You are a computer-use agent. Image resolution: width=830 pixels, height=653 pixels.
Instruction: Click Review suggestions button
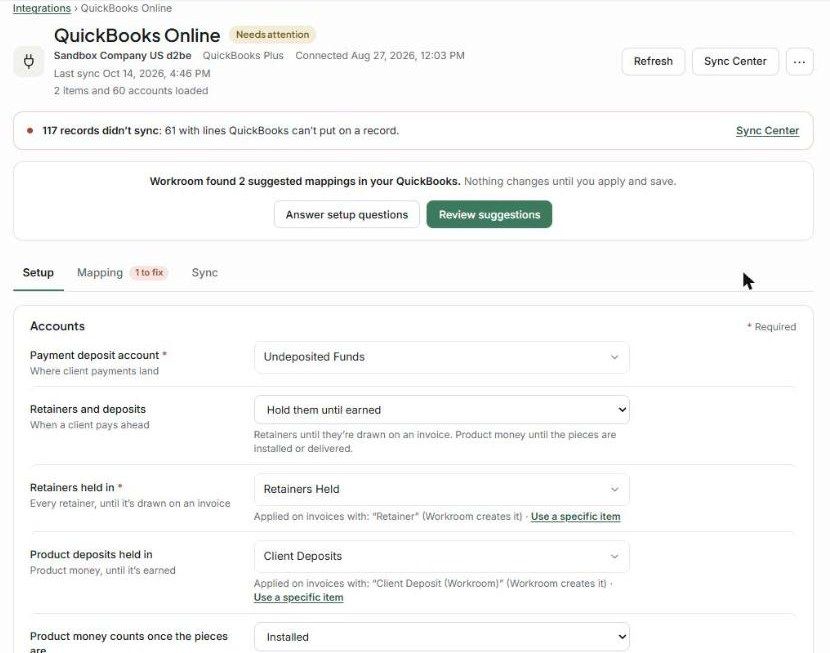click(489, 214)
